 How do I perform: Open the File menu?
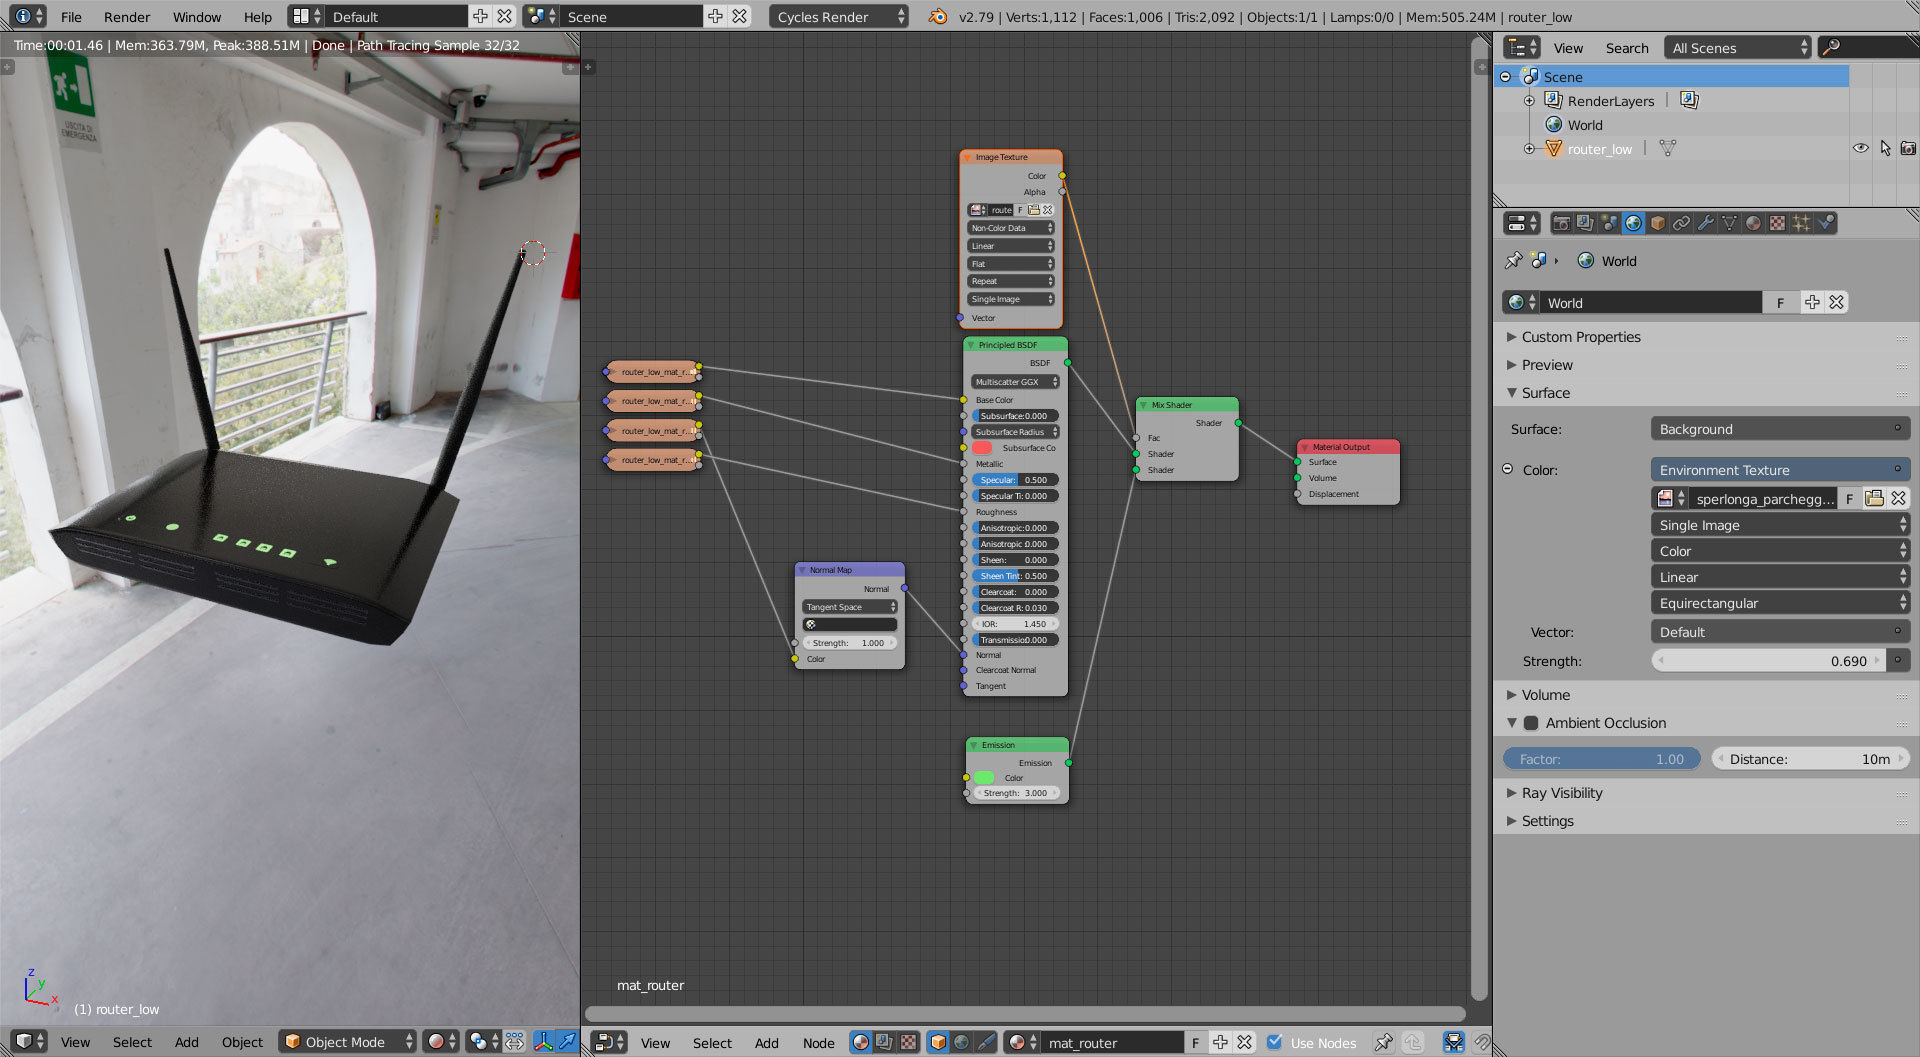coord(71,17)
